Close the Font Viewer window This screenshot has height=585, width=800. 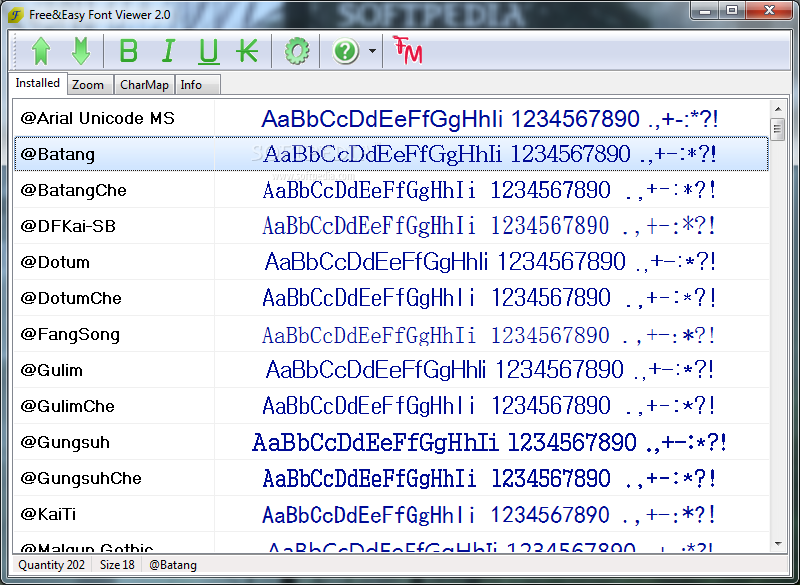769,11
